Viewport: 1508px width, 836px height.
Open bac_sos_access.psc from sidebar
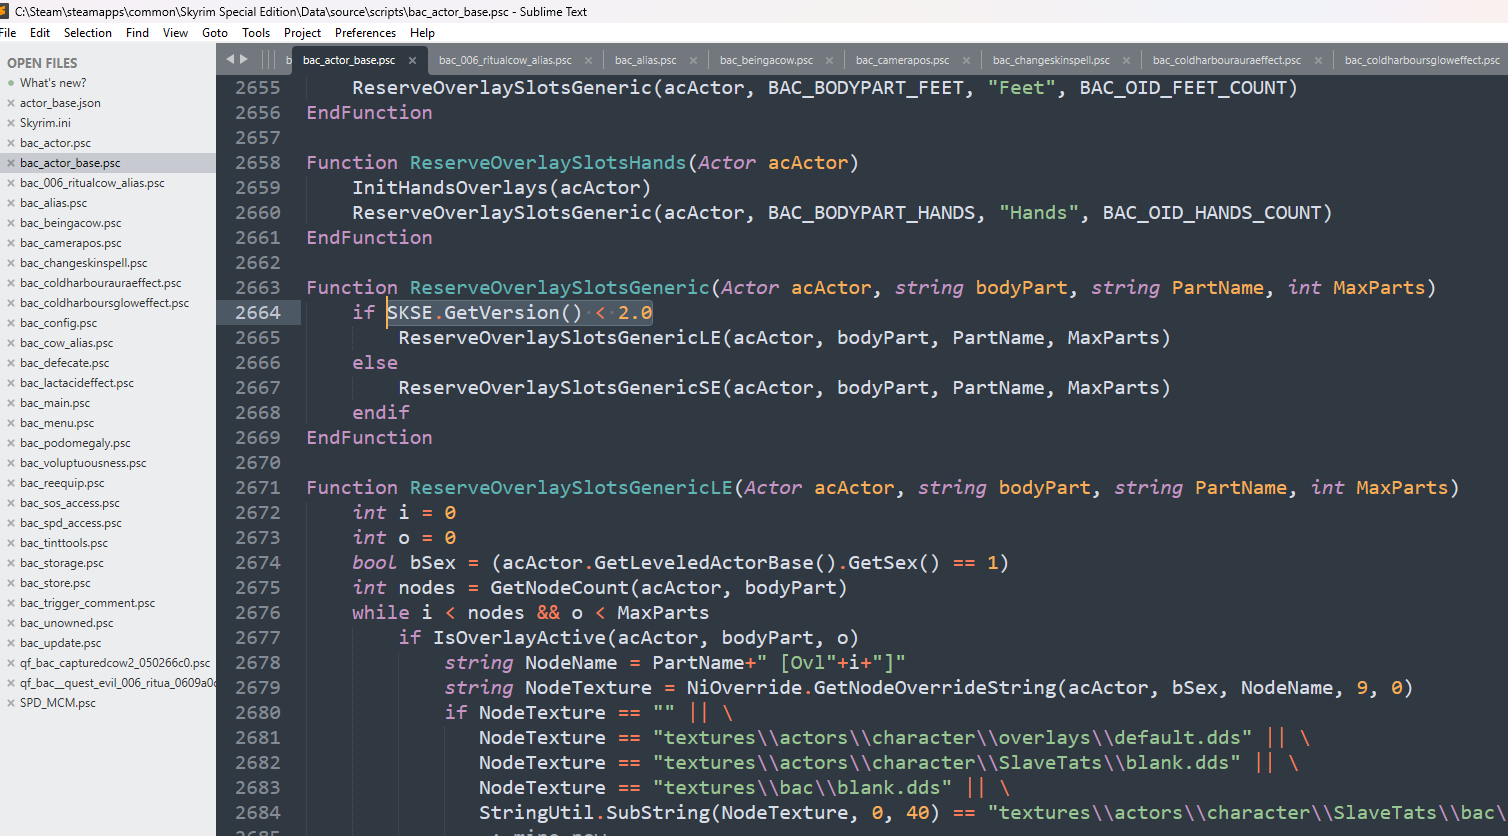click(x=70, y=503)
